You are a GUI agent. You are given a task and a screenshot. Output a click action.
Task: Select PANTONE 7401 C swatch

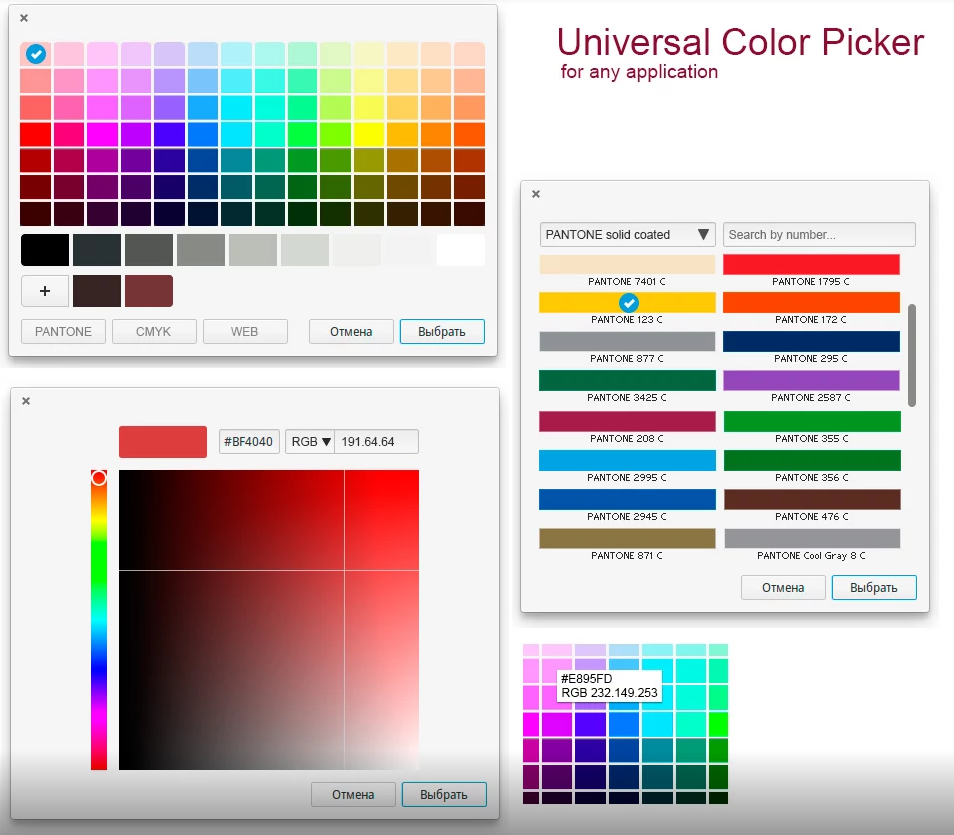click(627, 264)
